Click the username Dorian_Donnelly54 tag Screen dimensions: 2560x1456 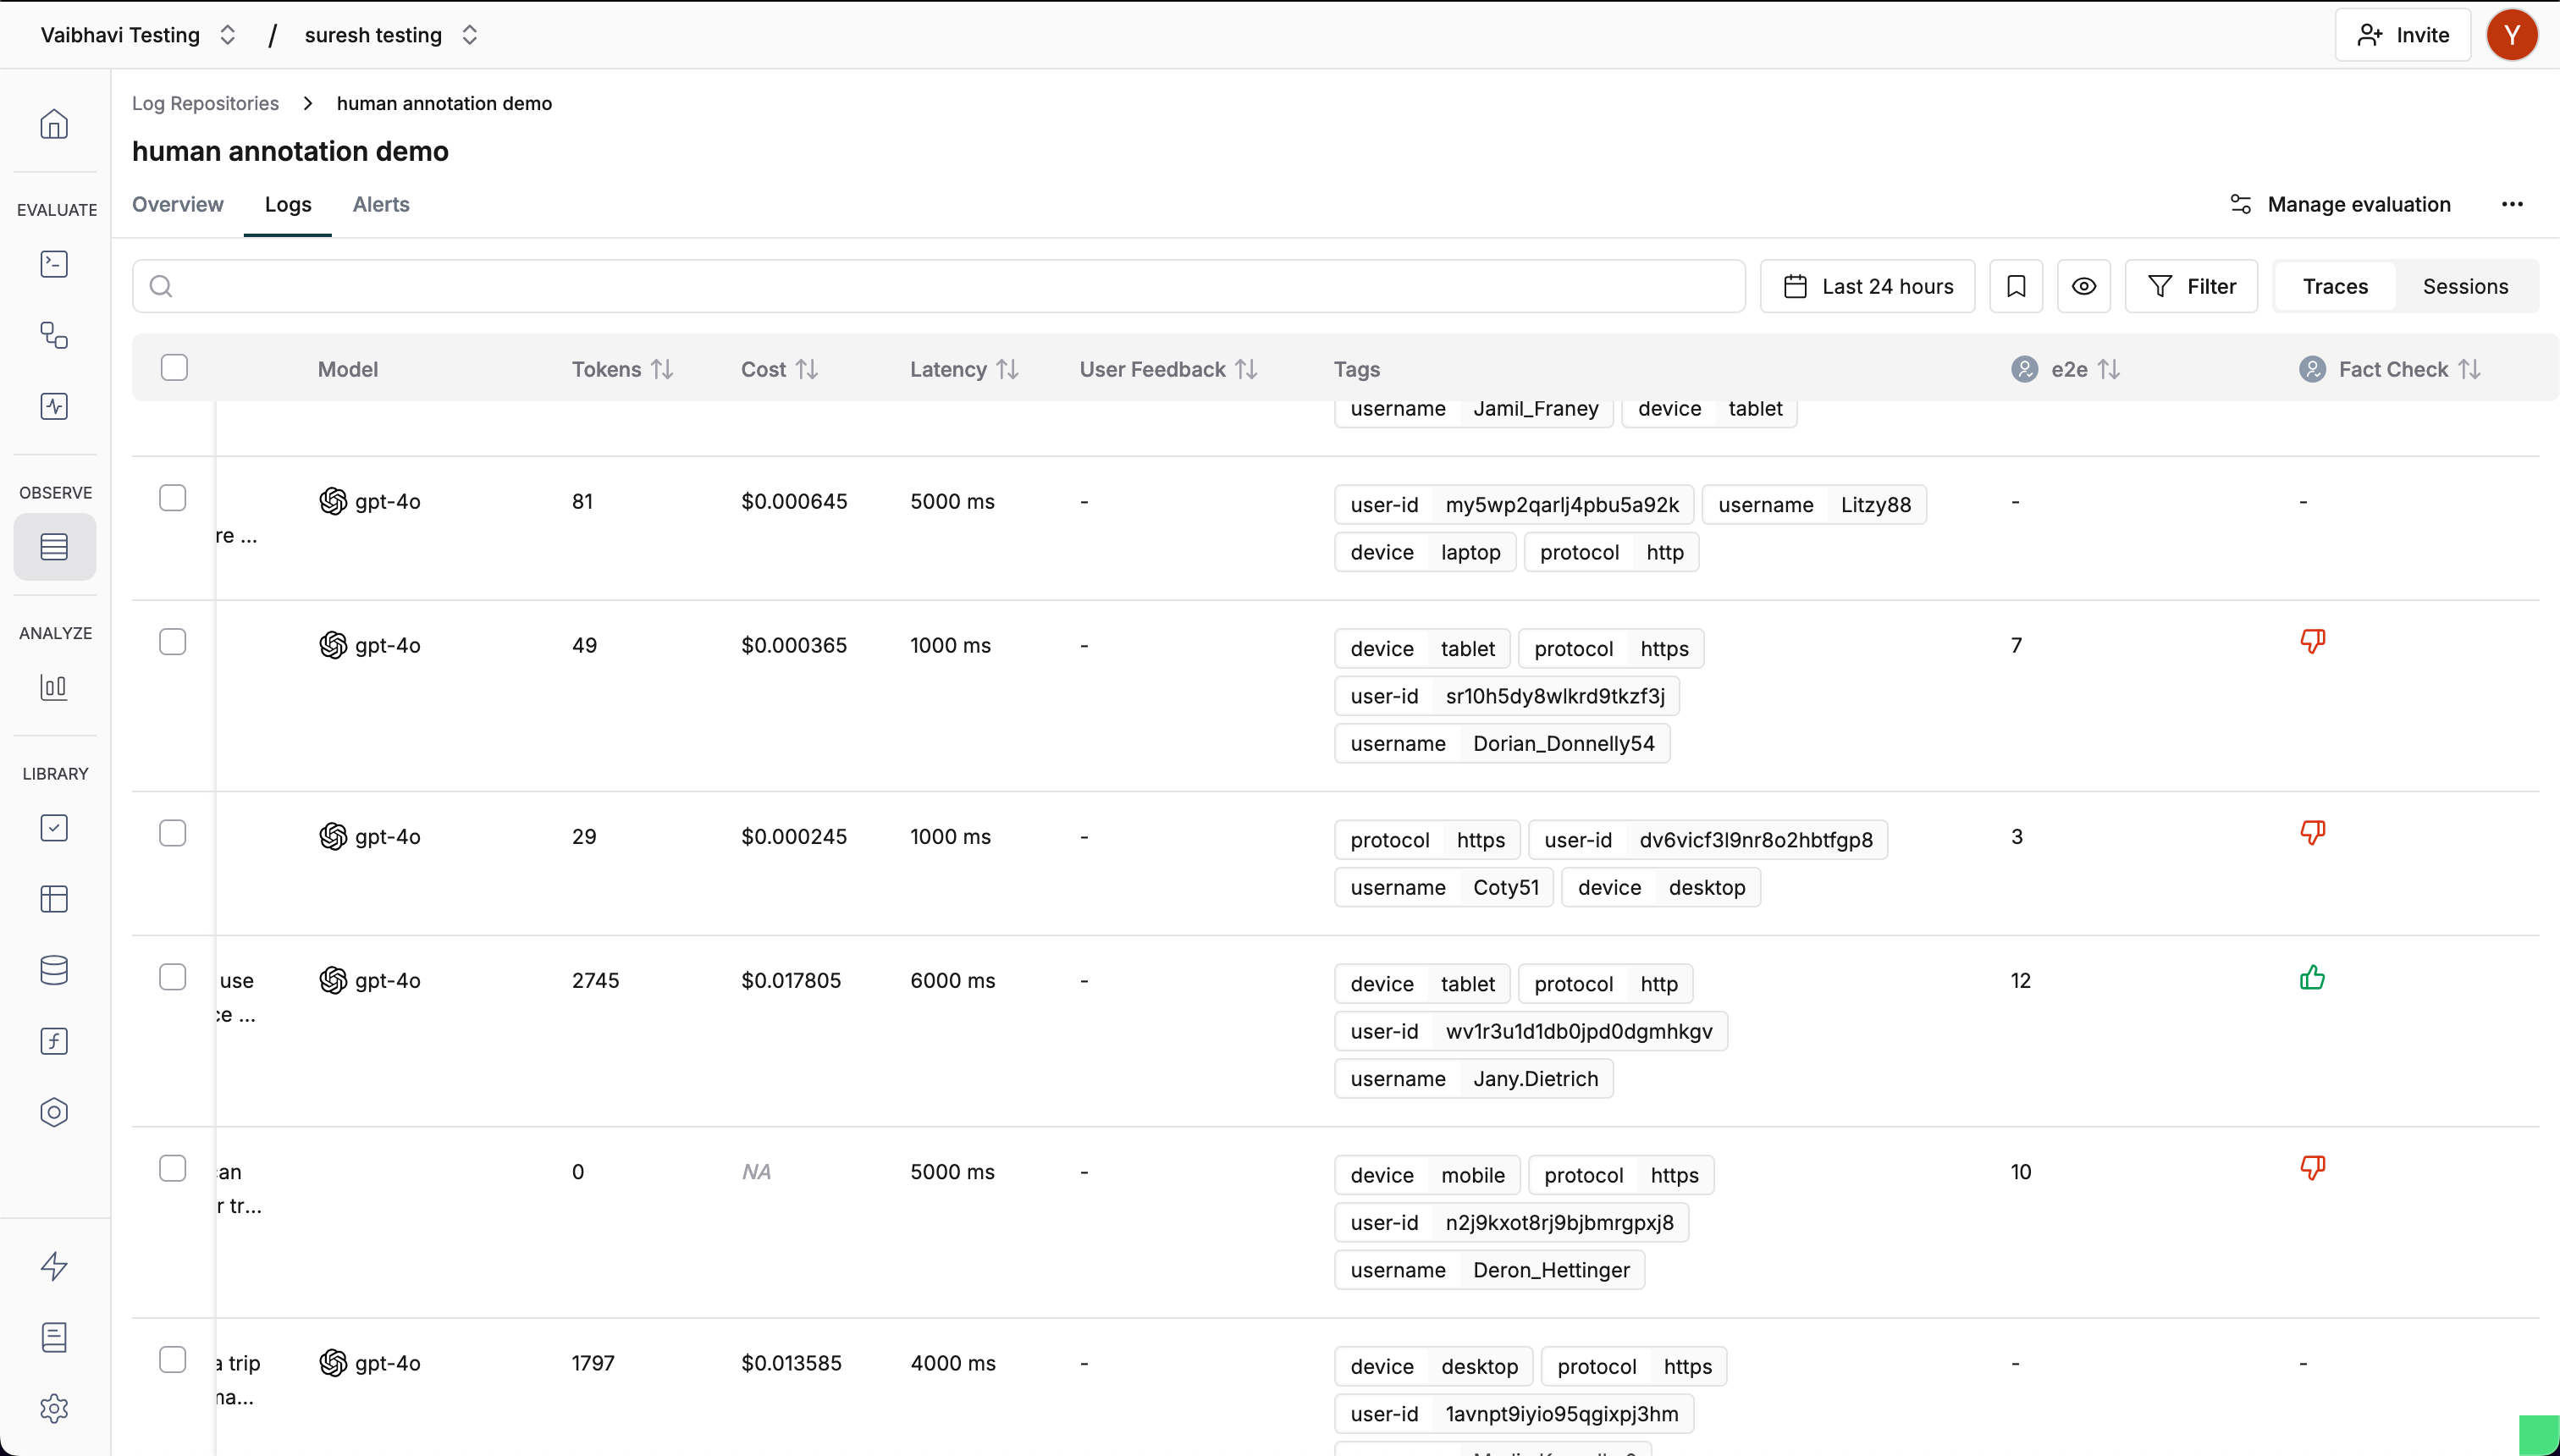pyautogui.click(x=1502, y=743)
